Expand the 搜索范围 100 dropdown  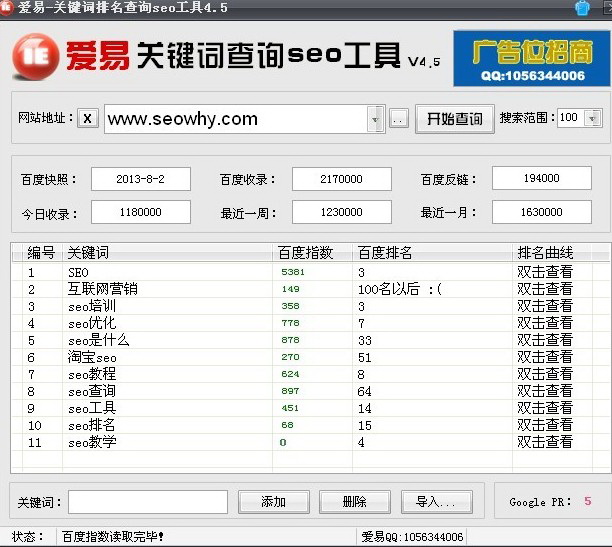592,118
